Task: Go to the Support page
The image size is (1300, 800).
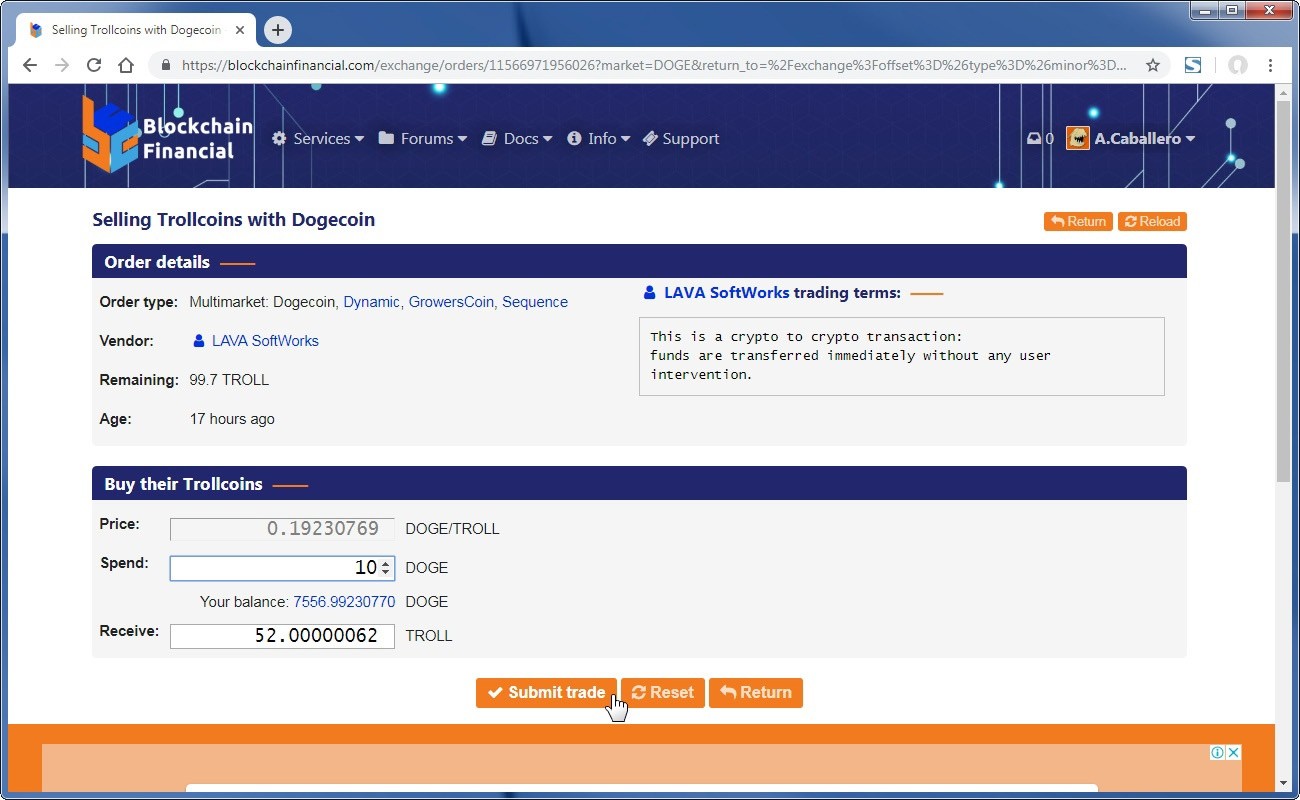Action: click(681, 139)
